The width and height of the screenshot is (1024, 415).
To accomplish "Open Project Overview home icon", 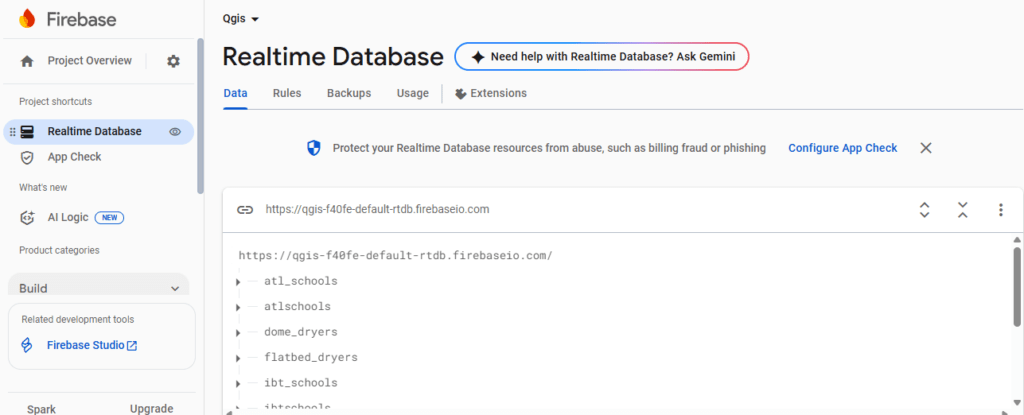I will click(27, 61).
